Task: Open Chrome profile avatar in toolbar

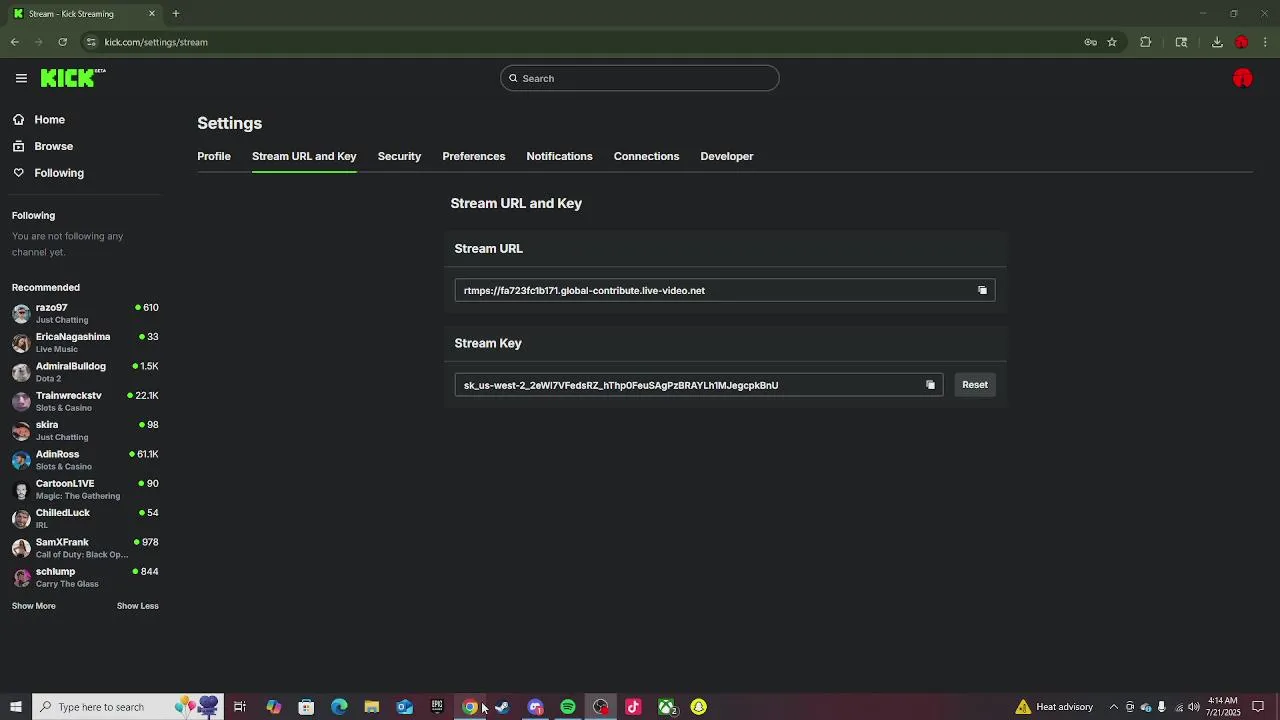Action: pyautogui.click(x=1242, y=42)
